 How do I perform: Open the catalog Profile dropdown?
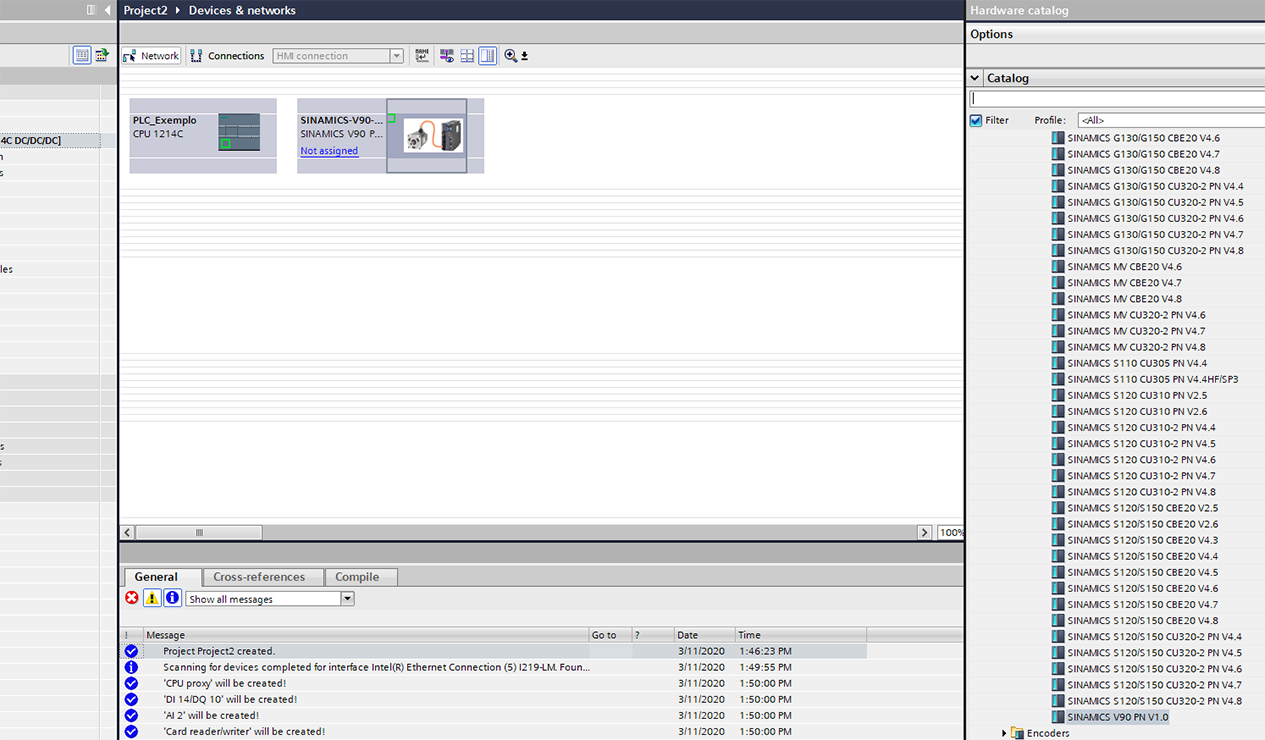[x=1170, y=120]
